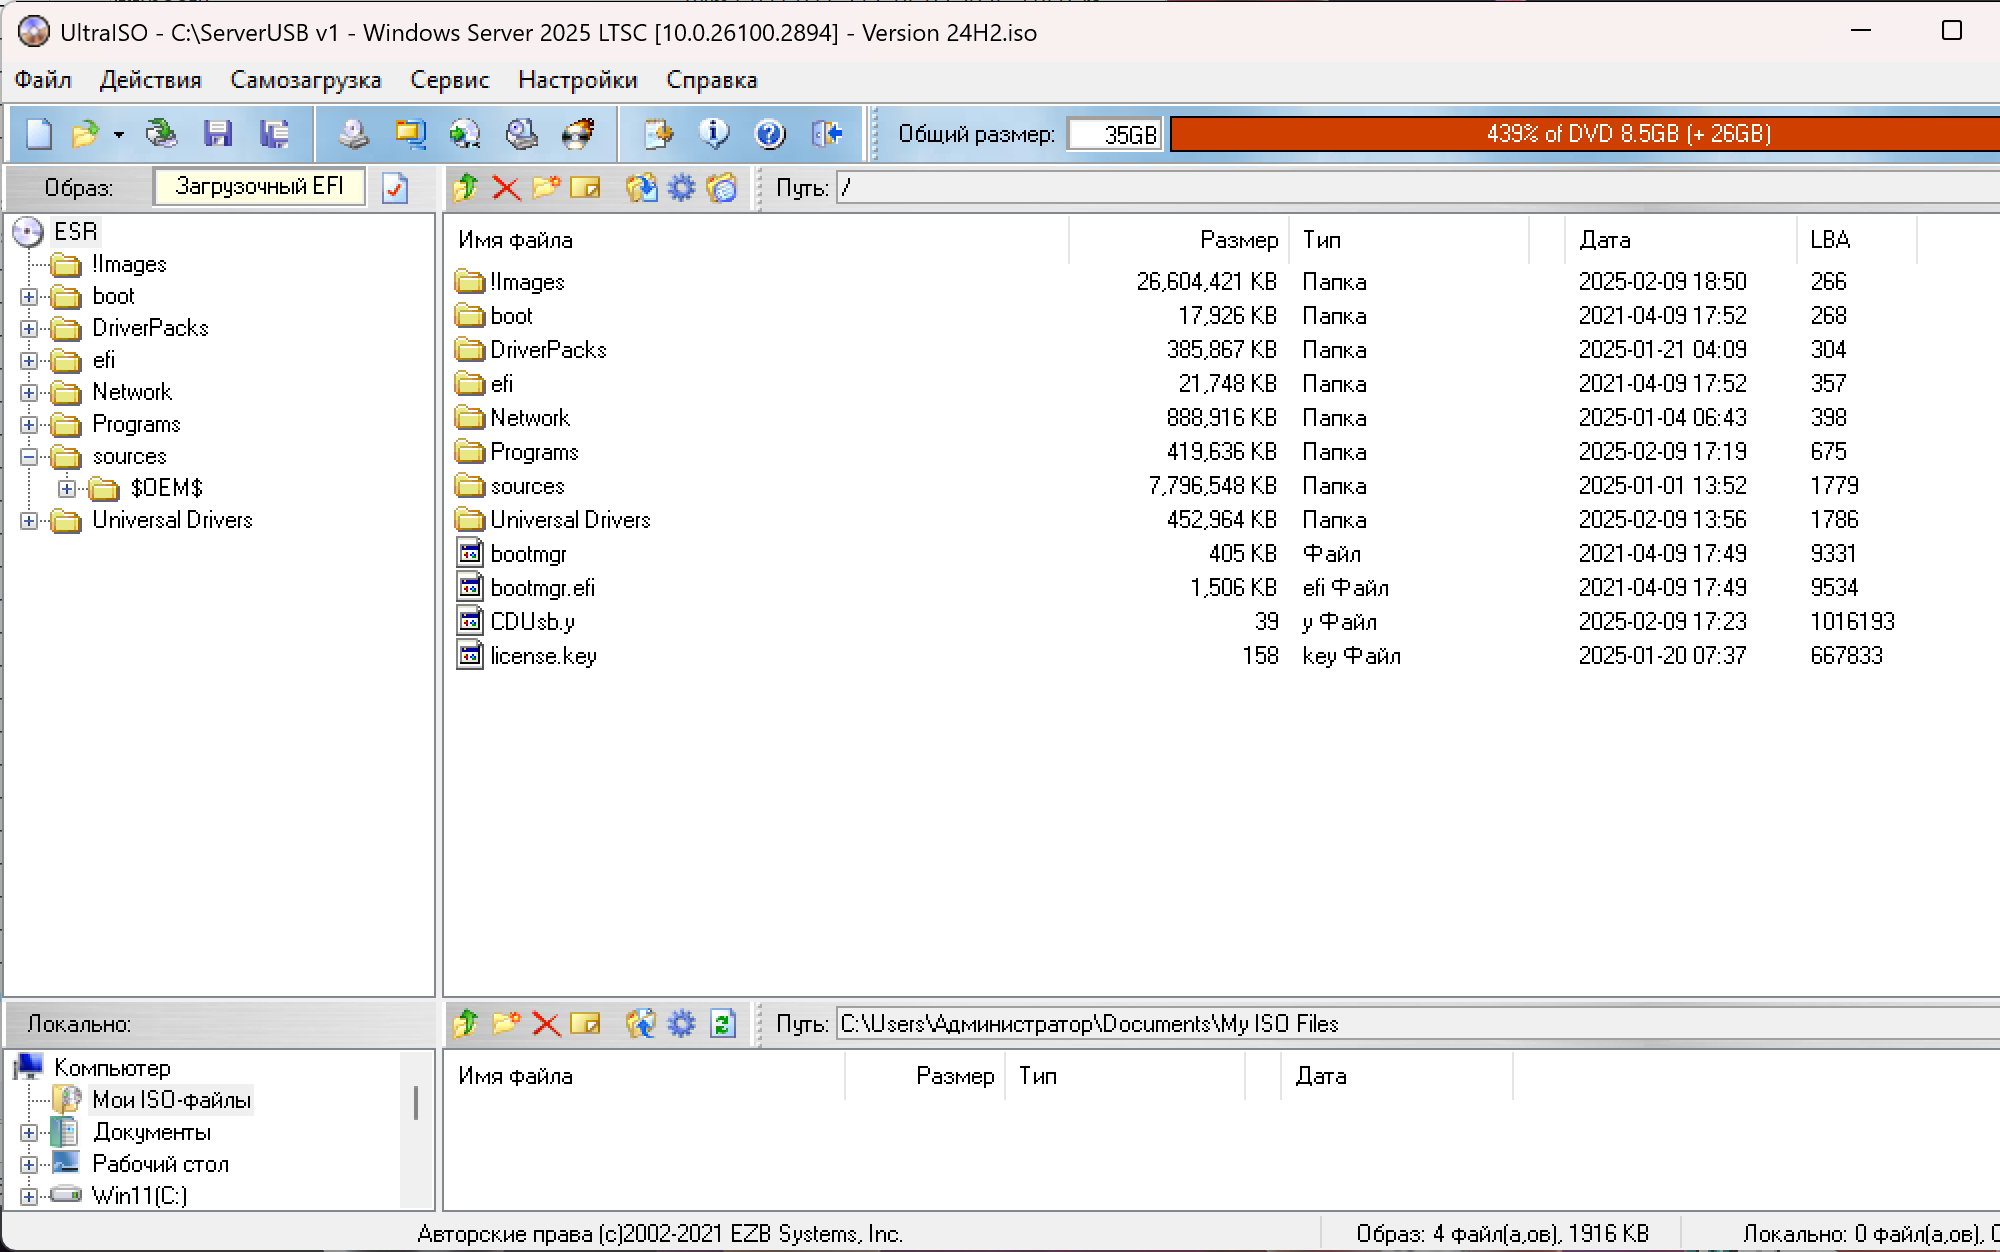Click the blue gear icon in image toolbar

tap(681, 188)
